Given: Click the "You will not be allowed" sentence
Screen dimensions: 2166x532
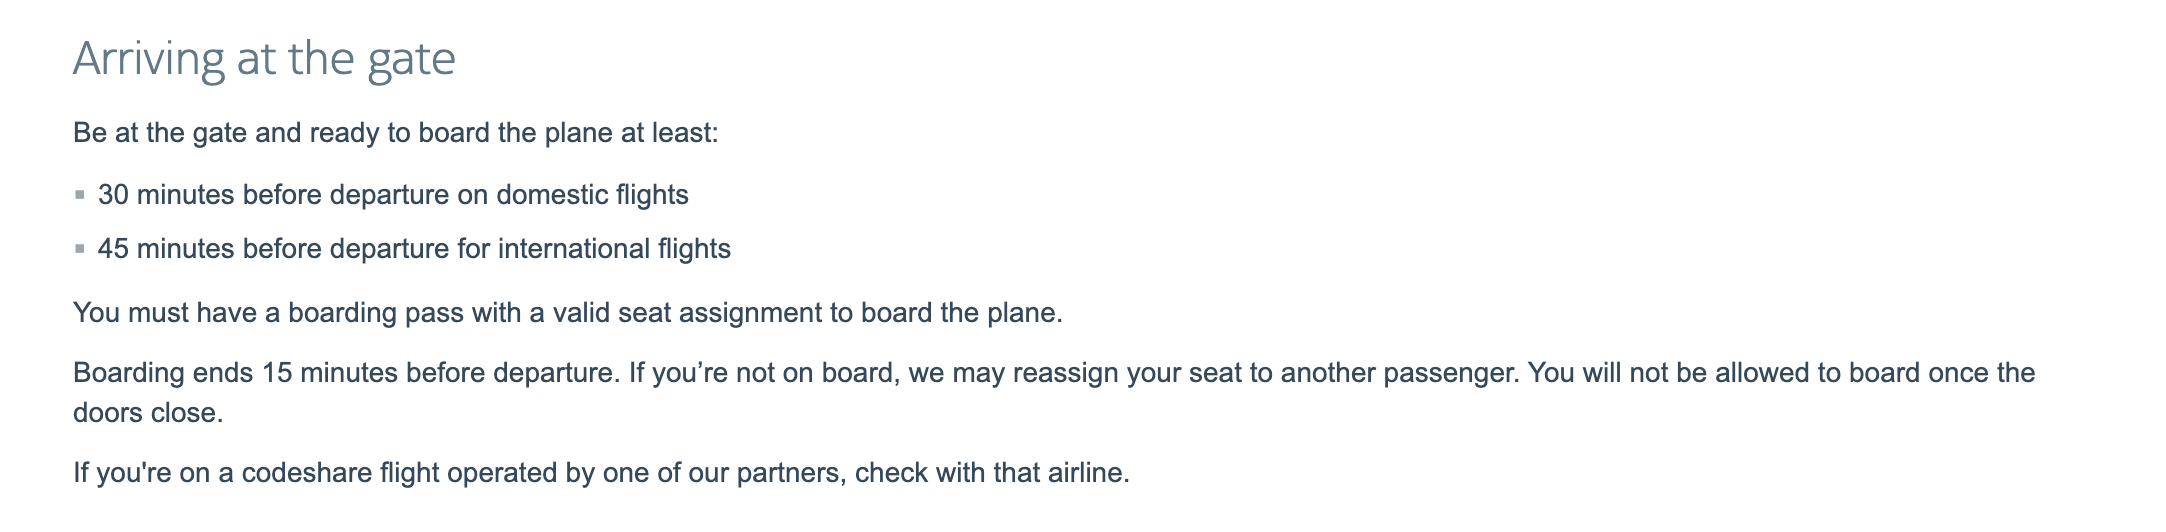Looking at the screenshot, I should click(x=1780, y=373).
